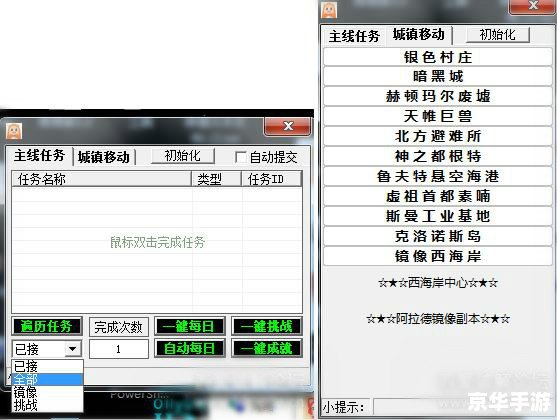Move to 虚祖首都素喃

(438, 196)
